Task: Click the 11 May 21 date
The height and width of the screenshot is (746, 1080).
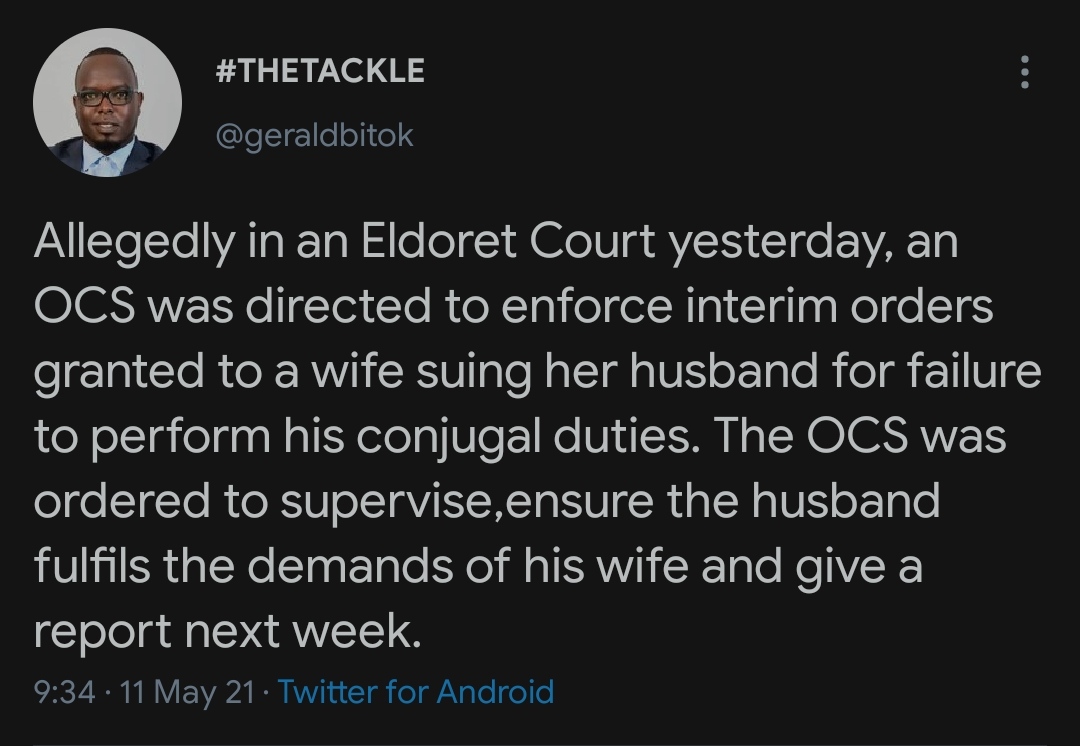Action: tap(187, 692)
